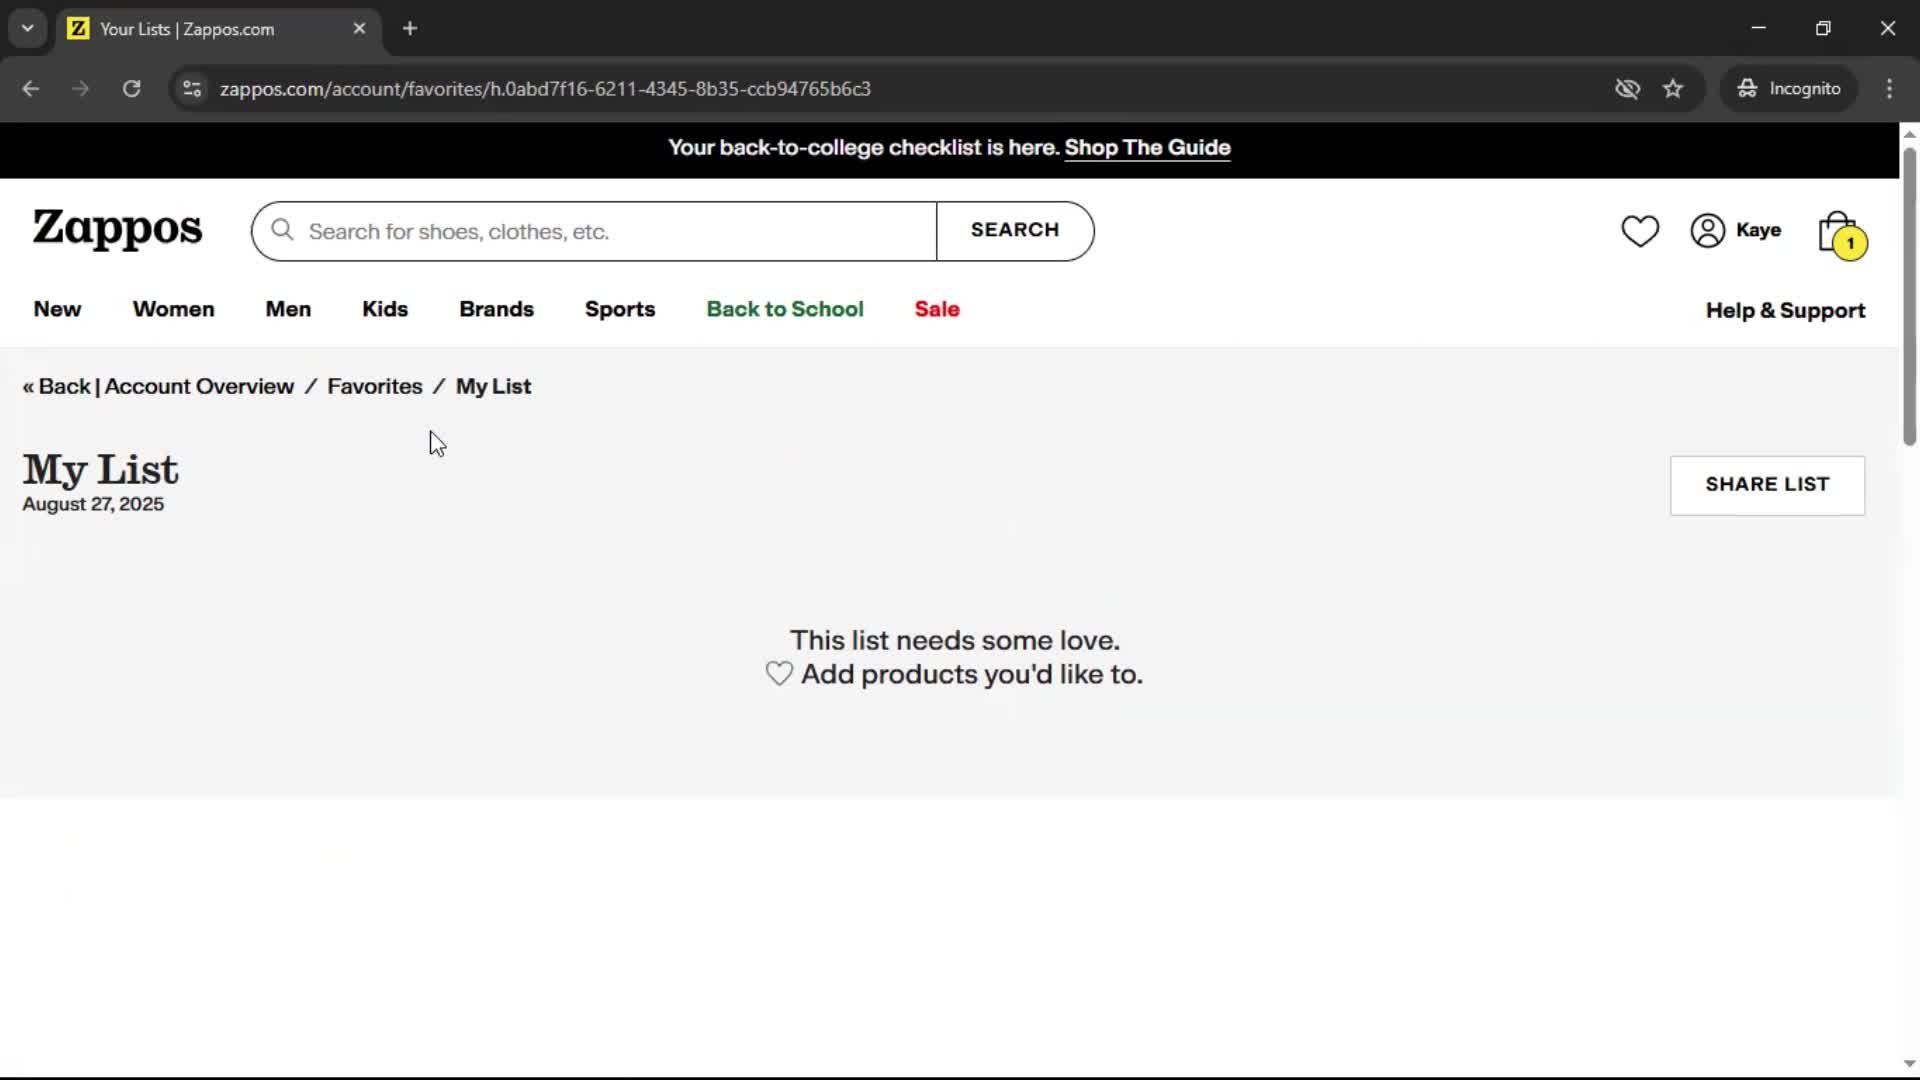Open the Back to School menu
Image resolution: width=1920 pixels, height=1080 pixels.
[785, 309]
